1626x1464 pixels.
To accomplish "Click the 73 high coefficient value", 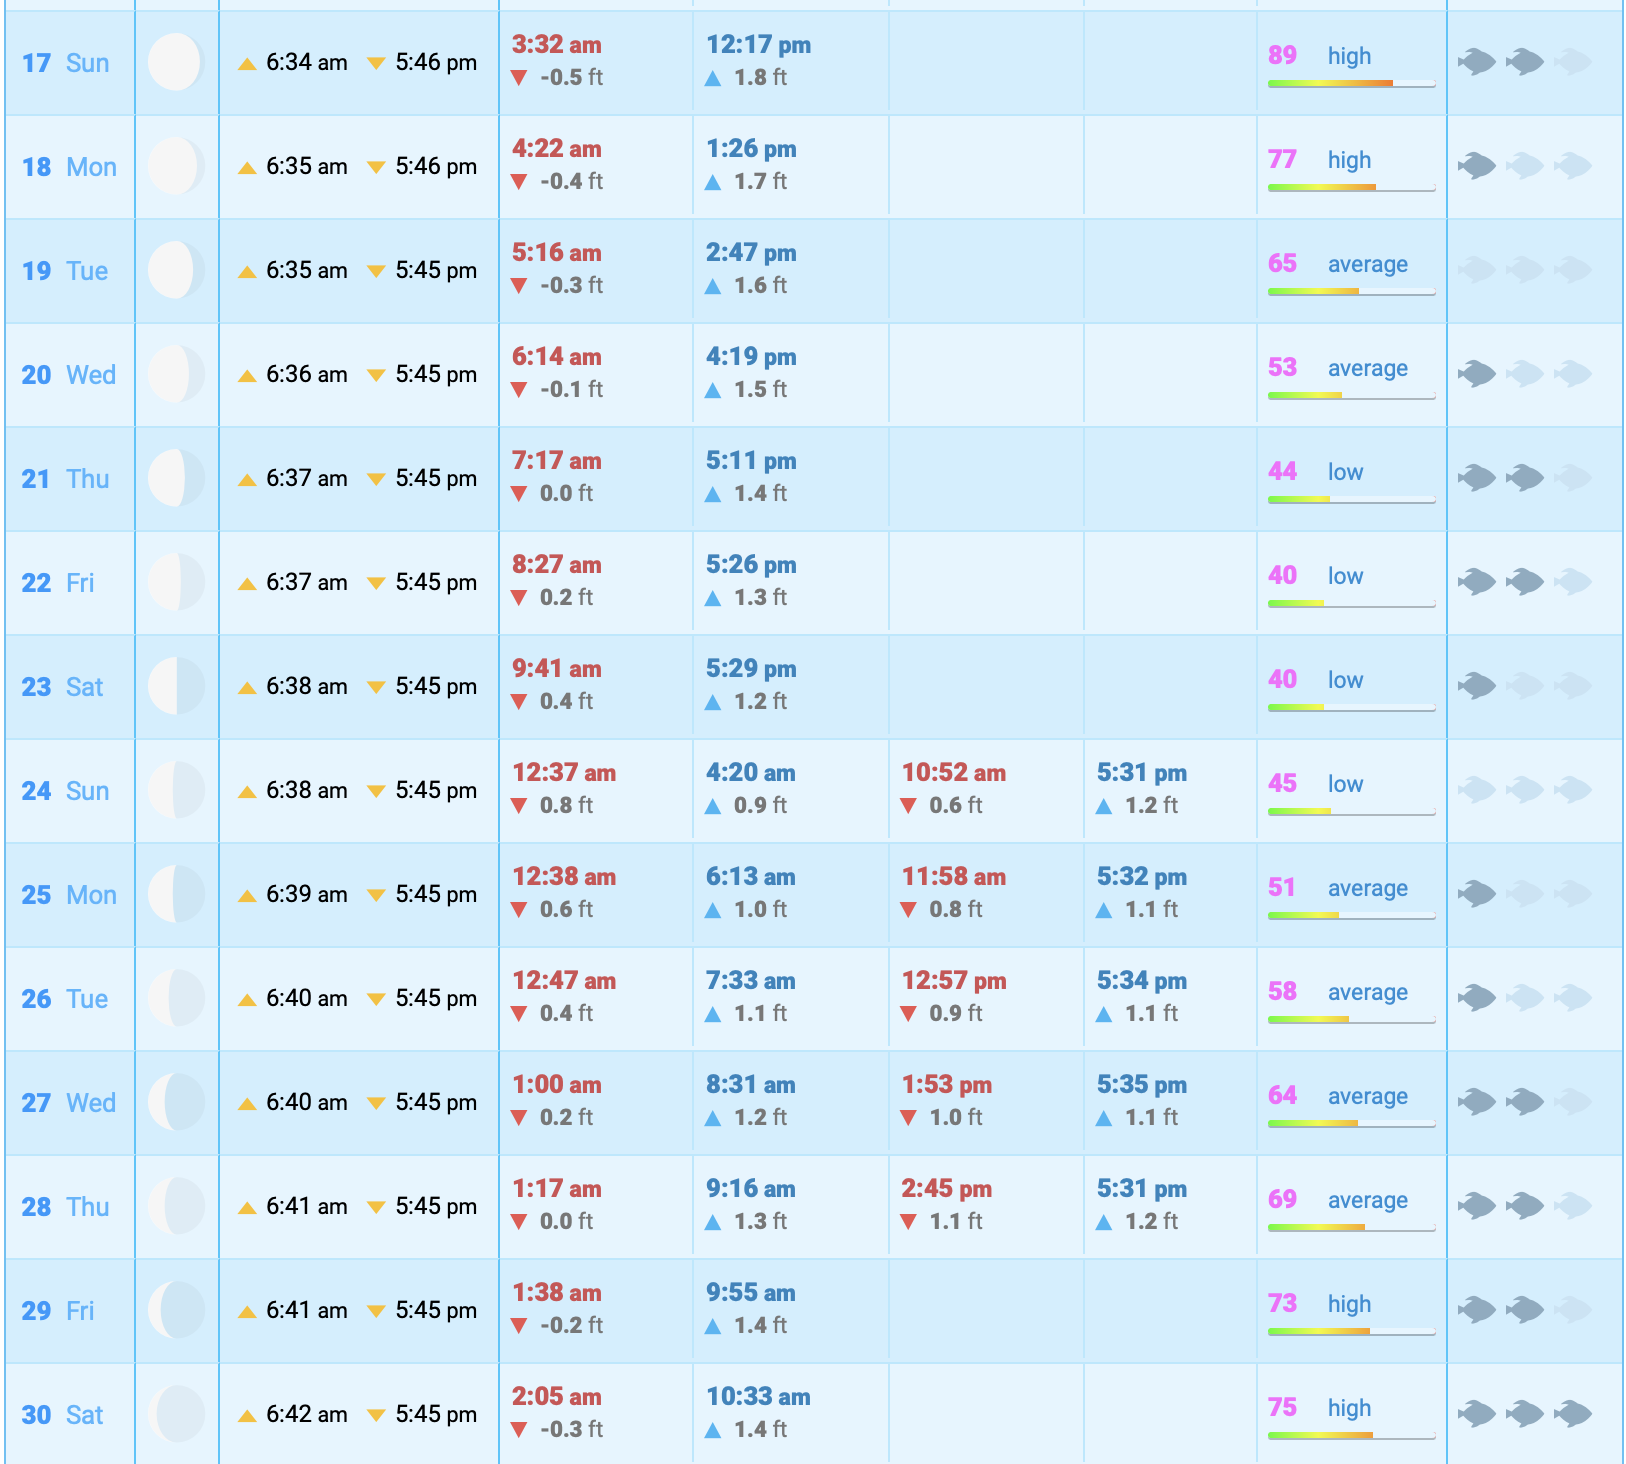I will coord(1282,1304).
